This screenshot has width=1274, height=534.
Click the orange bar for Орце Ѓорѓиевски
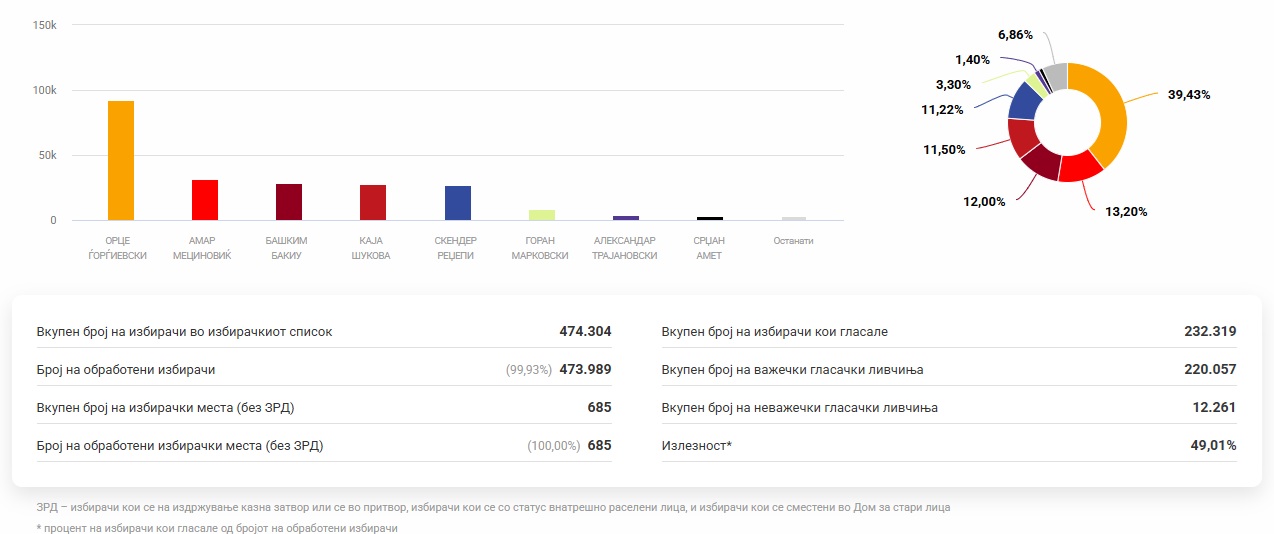(x=121, y=160)
